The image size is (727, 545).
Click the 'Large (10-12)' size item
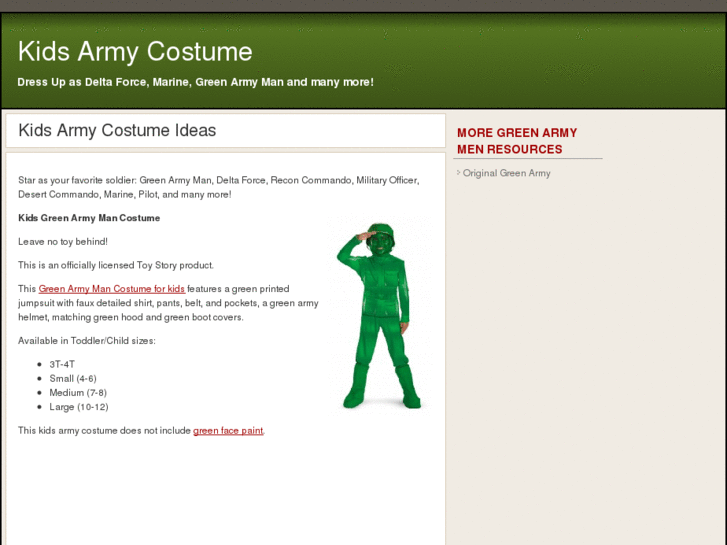point(79,407)
